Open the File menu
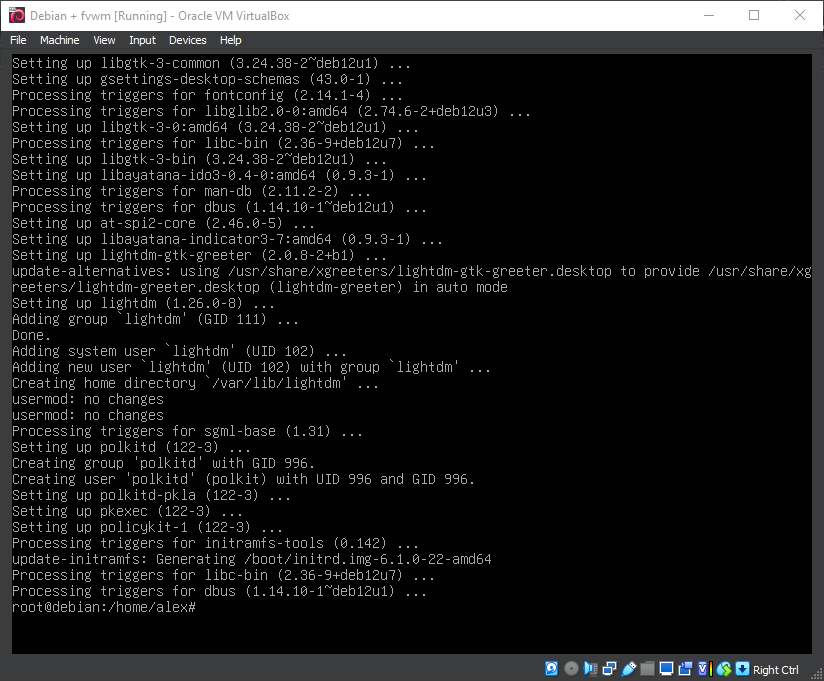824x681 pixels. tap(18, 40)
